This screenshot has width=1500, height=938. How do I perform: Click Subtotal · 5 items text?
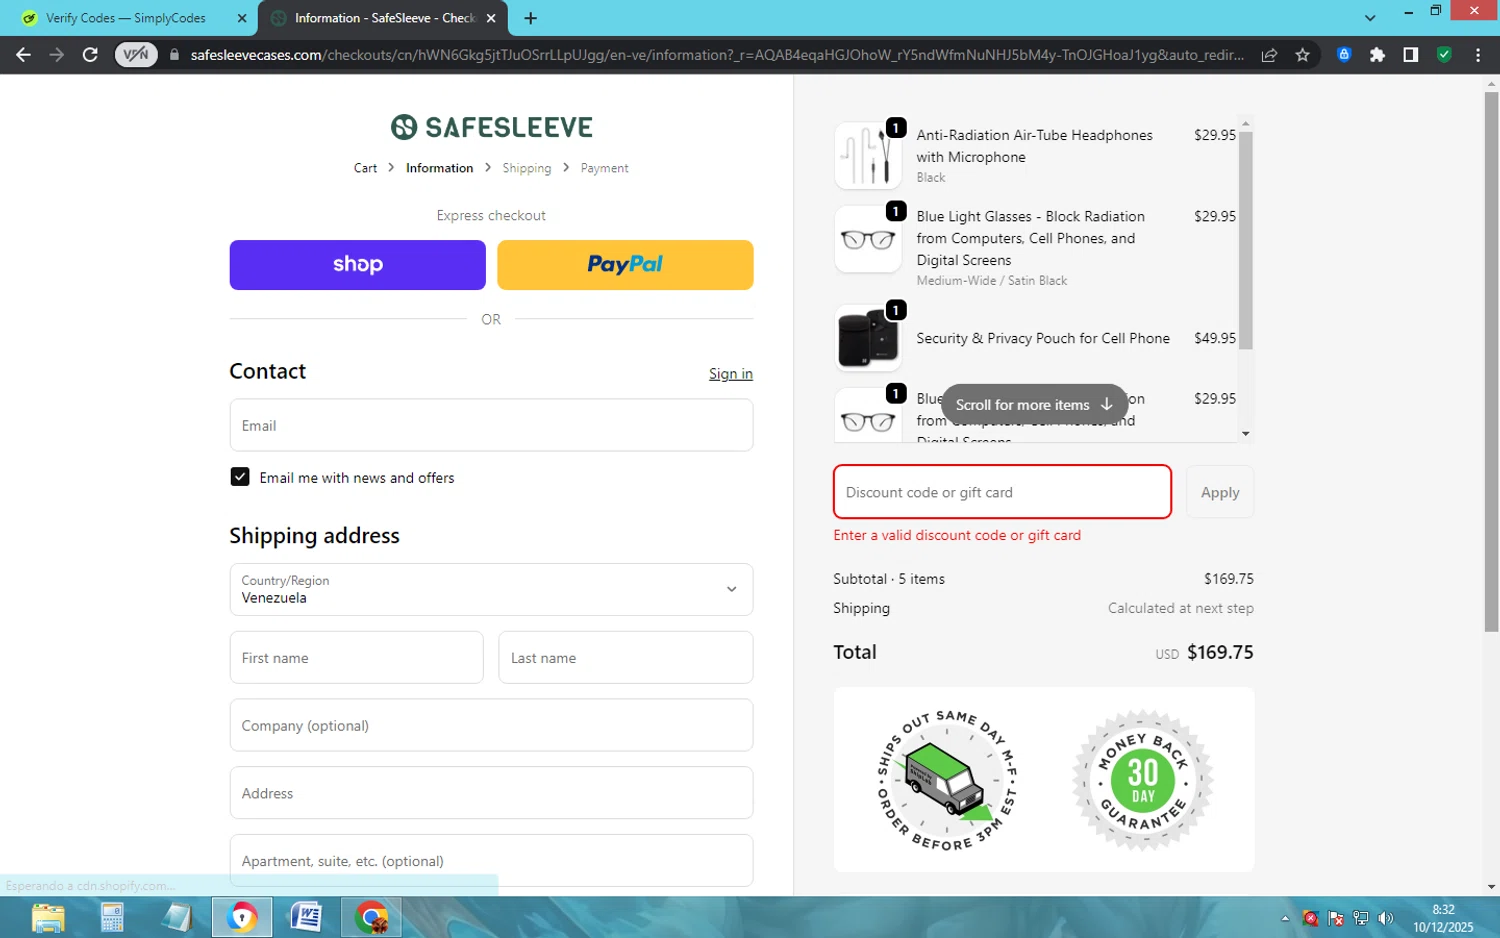tap(889, 579)
